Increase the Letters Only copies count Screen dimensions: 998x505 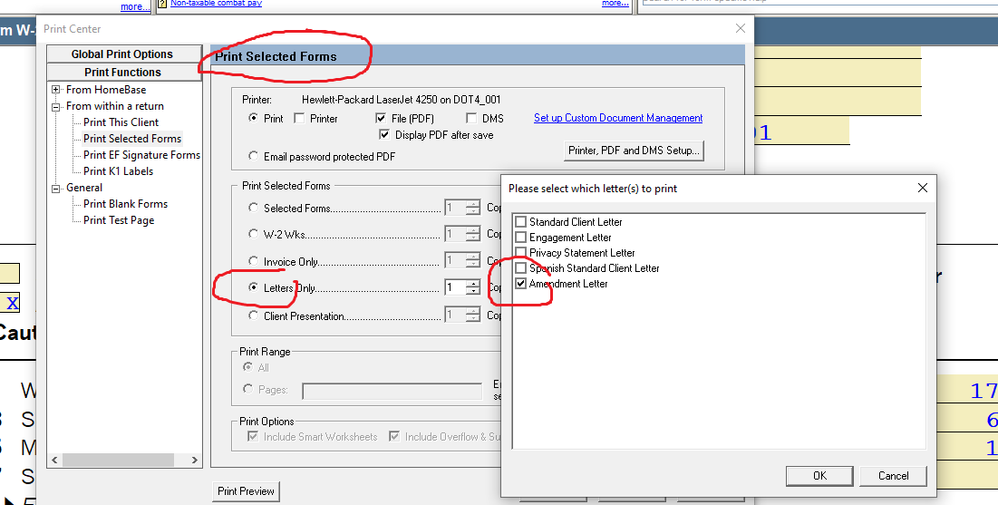472,284
